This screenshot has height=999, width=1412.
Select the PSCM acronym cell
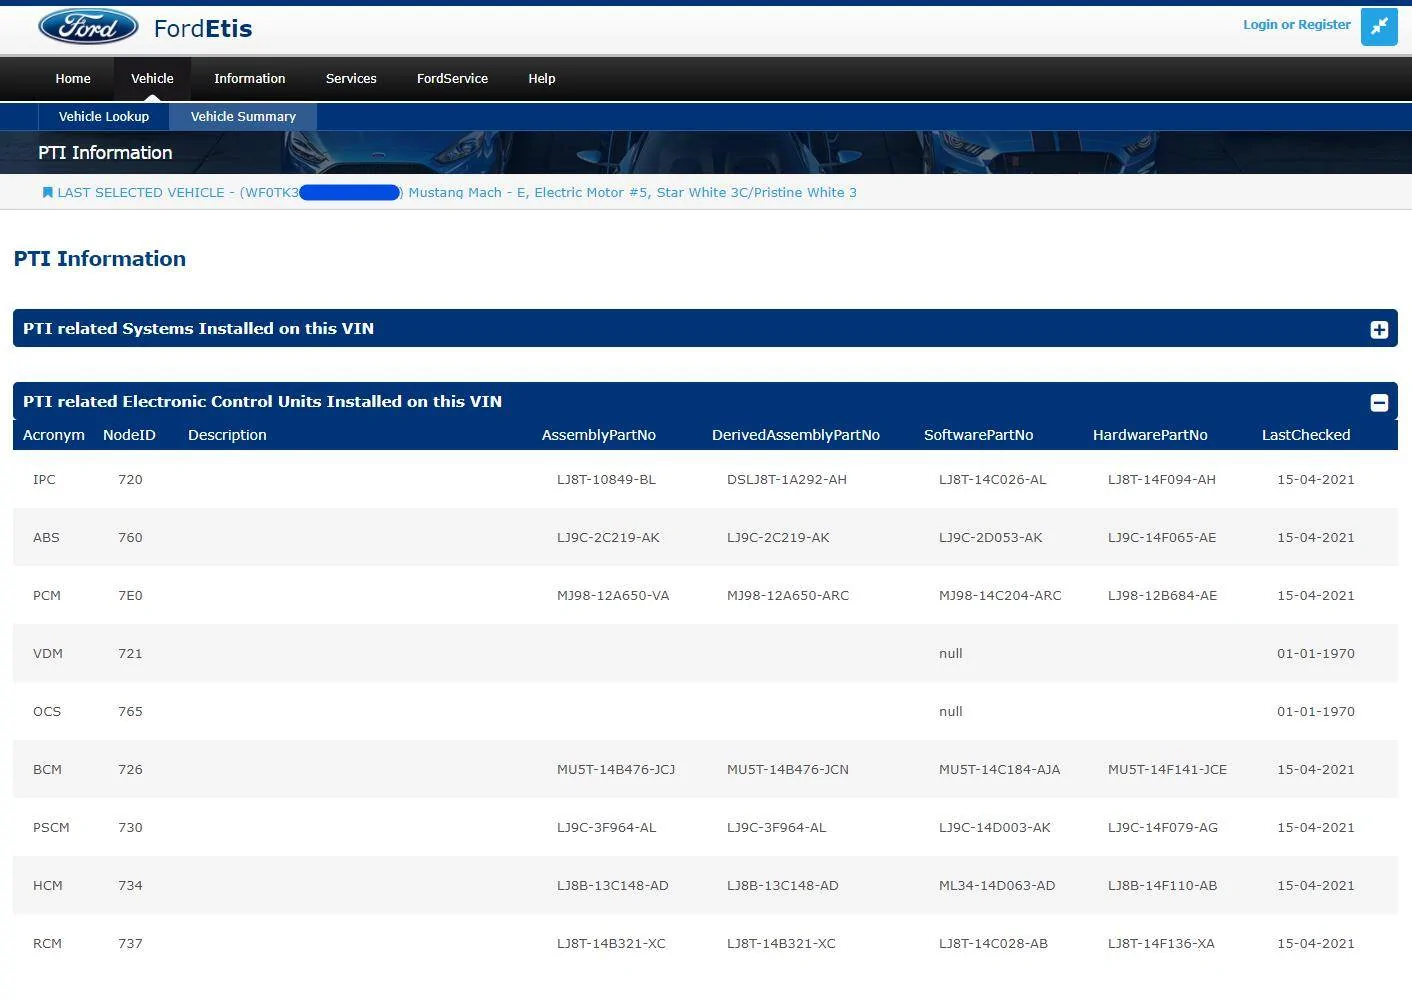[51, 827]
